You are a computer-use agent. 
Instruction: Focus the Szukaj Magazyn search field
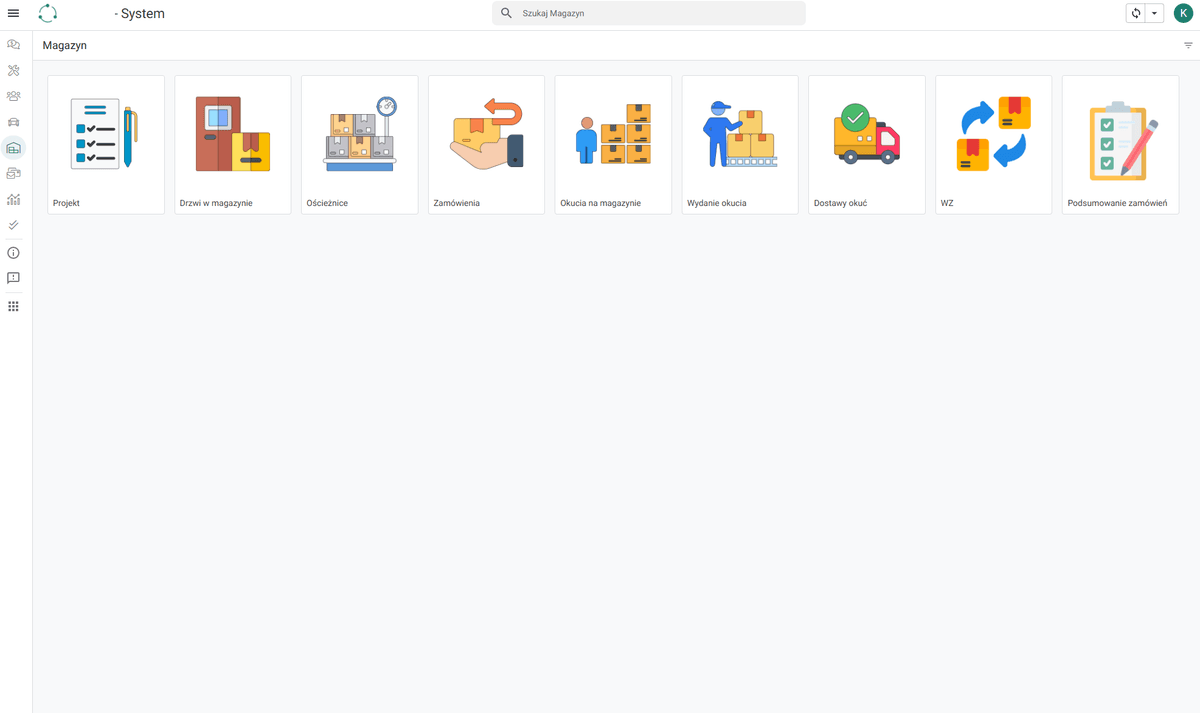tap(648, 13)
